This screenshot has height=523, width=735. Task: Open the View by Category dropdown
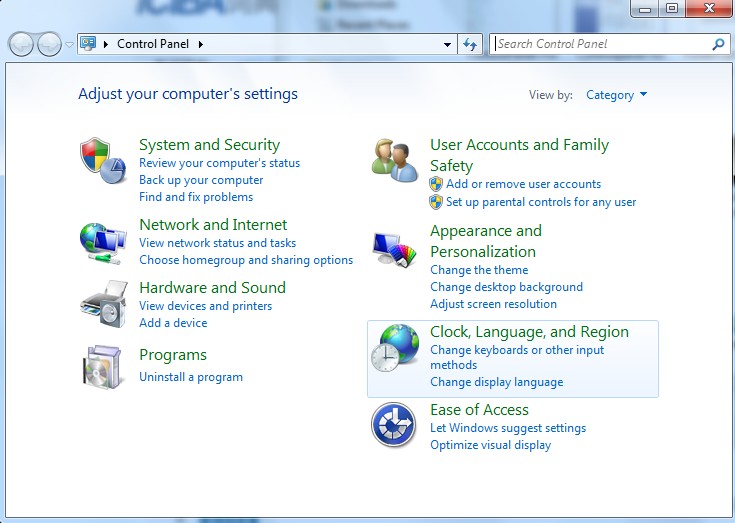pos(616,95)
